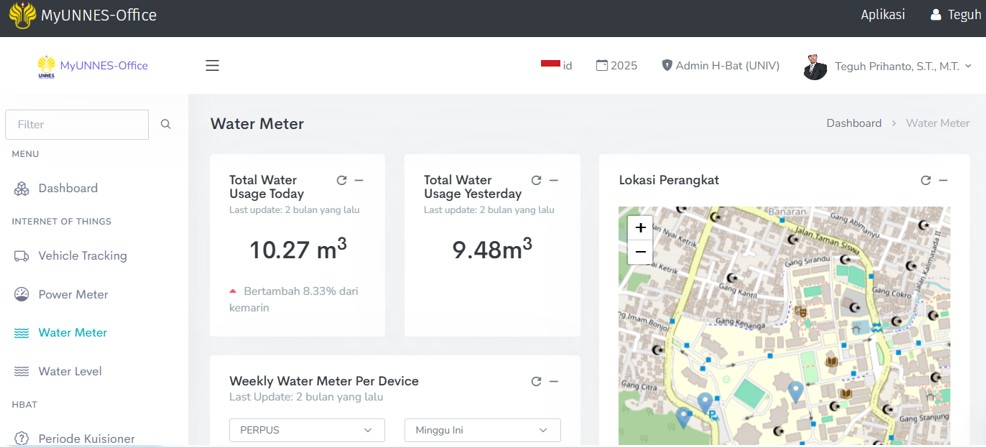The height and width of the screenshot is (447, 986).
Task: Refresh the Lokasi Perangkat map card
Action: (x=926, y=180)
